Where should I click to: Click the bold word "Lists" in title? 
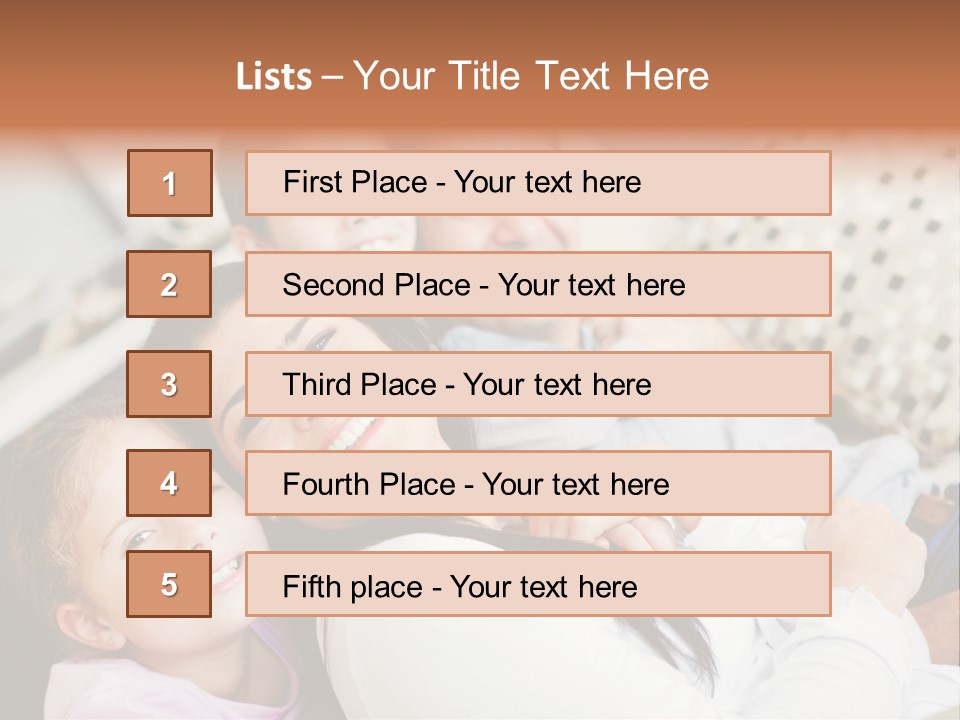tap(274, 76)
